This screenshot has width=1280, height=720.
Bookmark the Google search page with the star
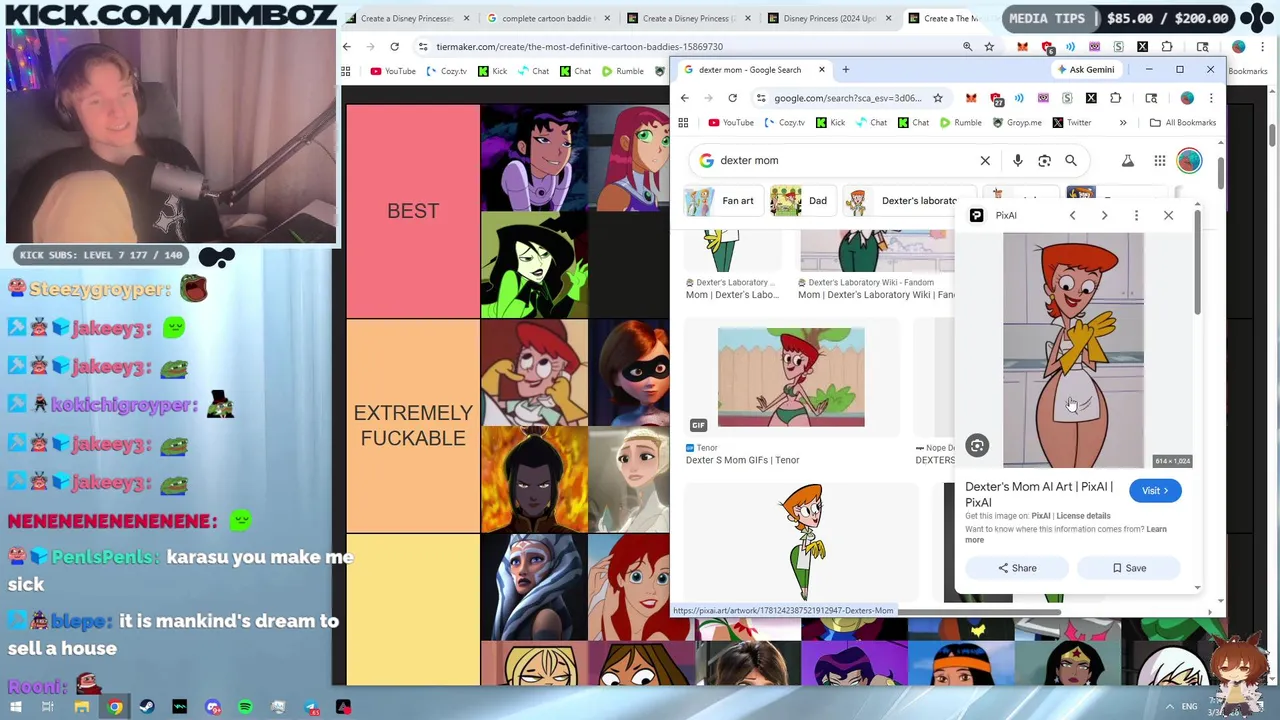tap(937, 98)
